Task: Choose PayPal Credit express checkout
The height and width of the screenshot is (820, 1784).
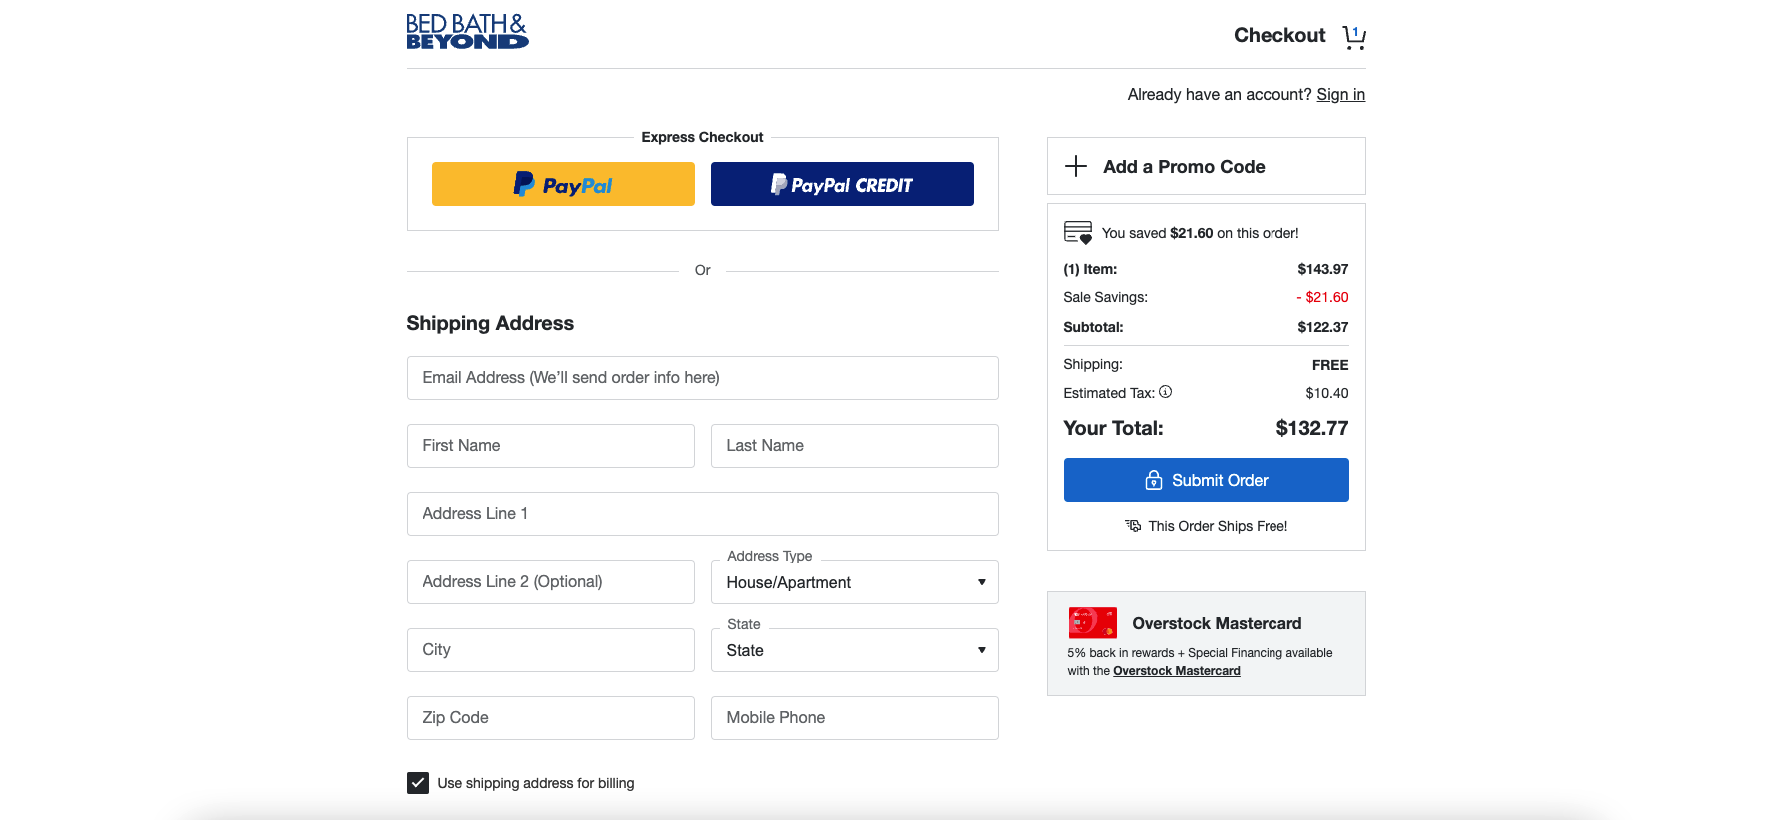Action: (842, 184)
